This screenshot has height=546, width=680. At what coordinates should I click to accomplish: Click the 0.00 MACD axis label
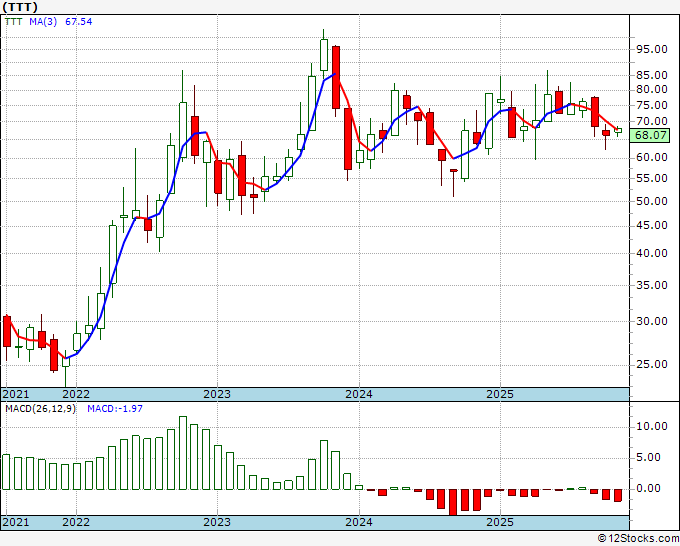(x=650, y=489)
